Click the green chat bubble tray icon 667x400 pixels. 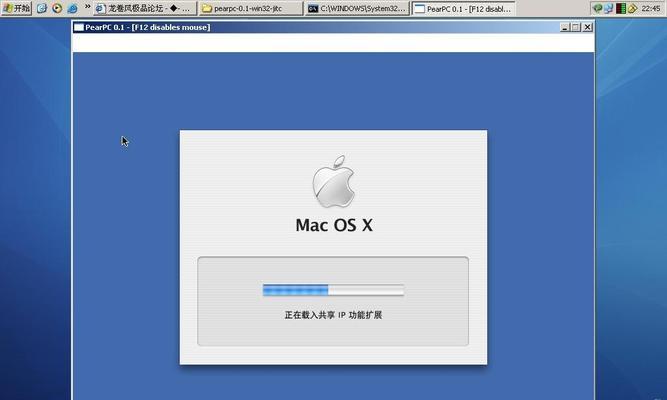pyautogui.click(x=598, y=9)
